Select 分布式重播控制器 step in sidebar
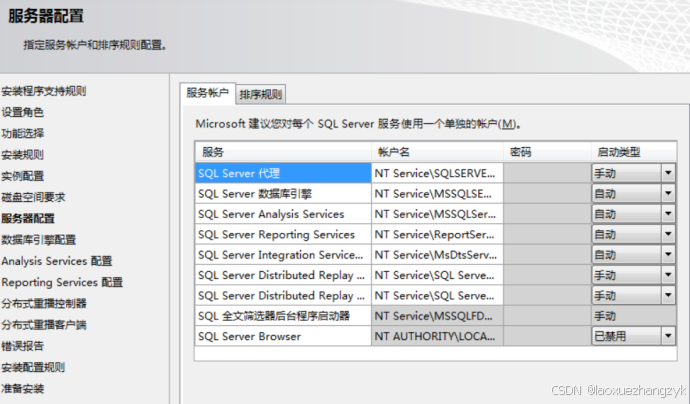 [44, 303]
